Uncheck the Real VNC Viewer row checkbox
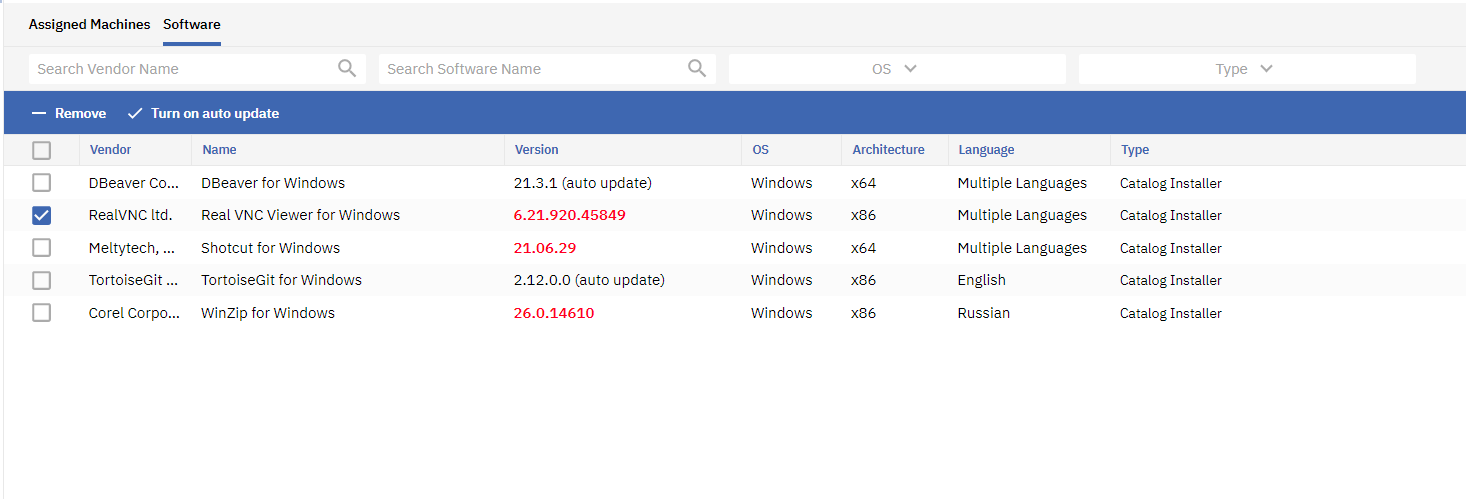This screenshot has height=499, width=1466. tap(41, 215)
